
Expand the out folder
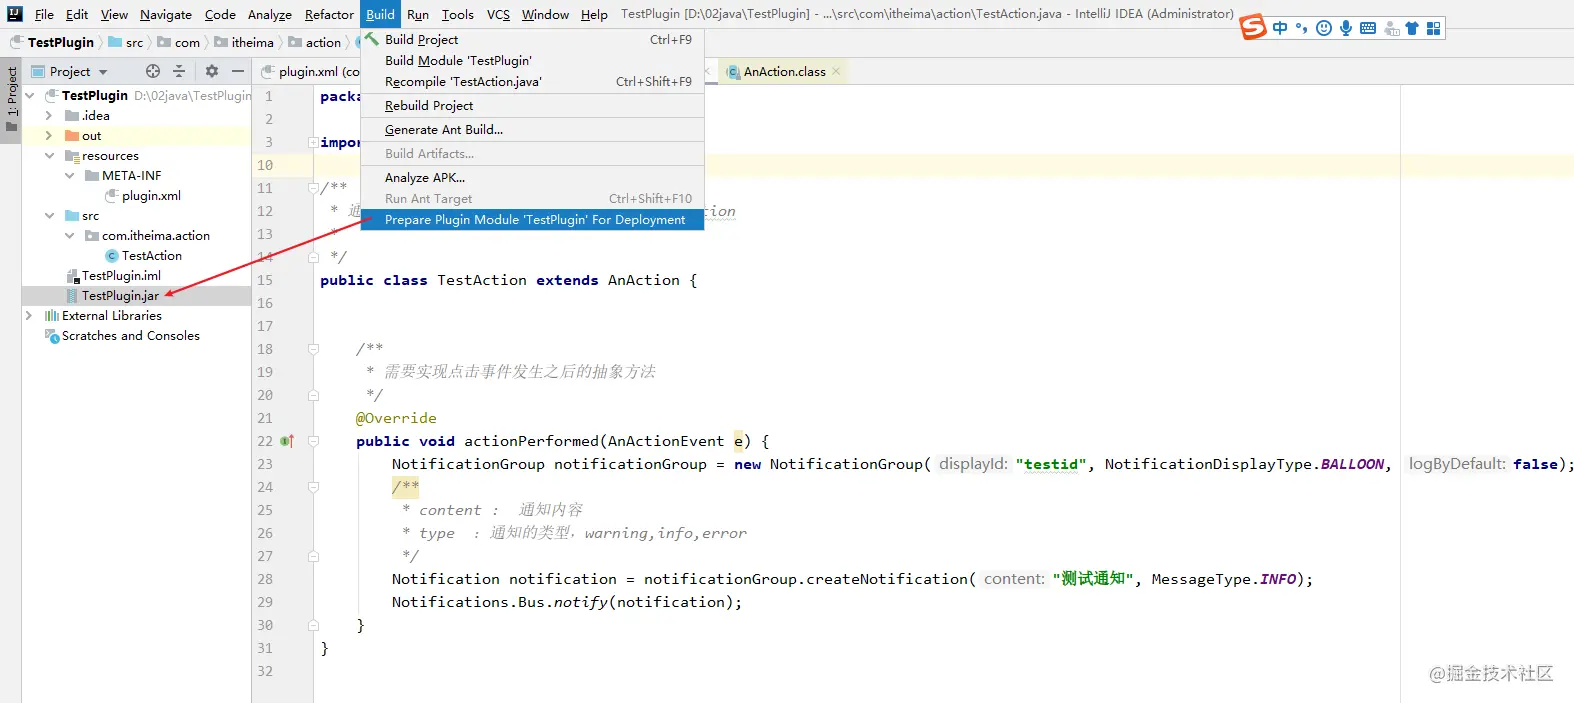tap(49, 136)
